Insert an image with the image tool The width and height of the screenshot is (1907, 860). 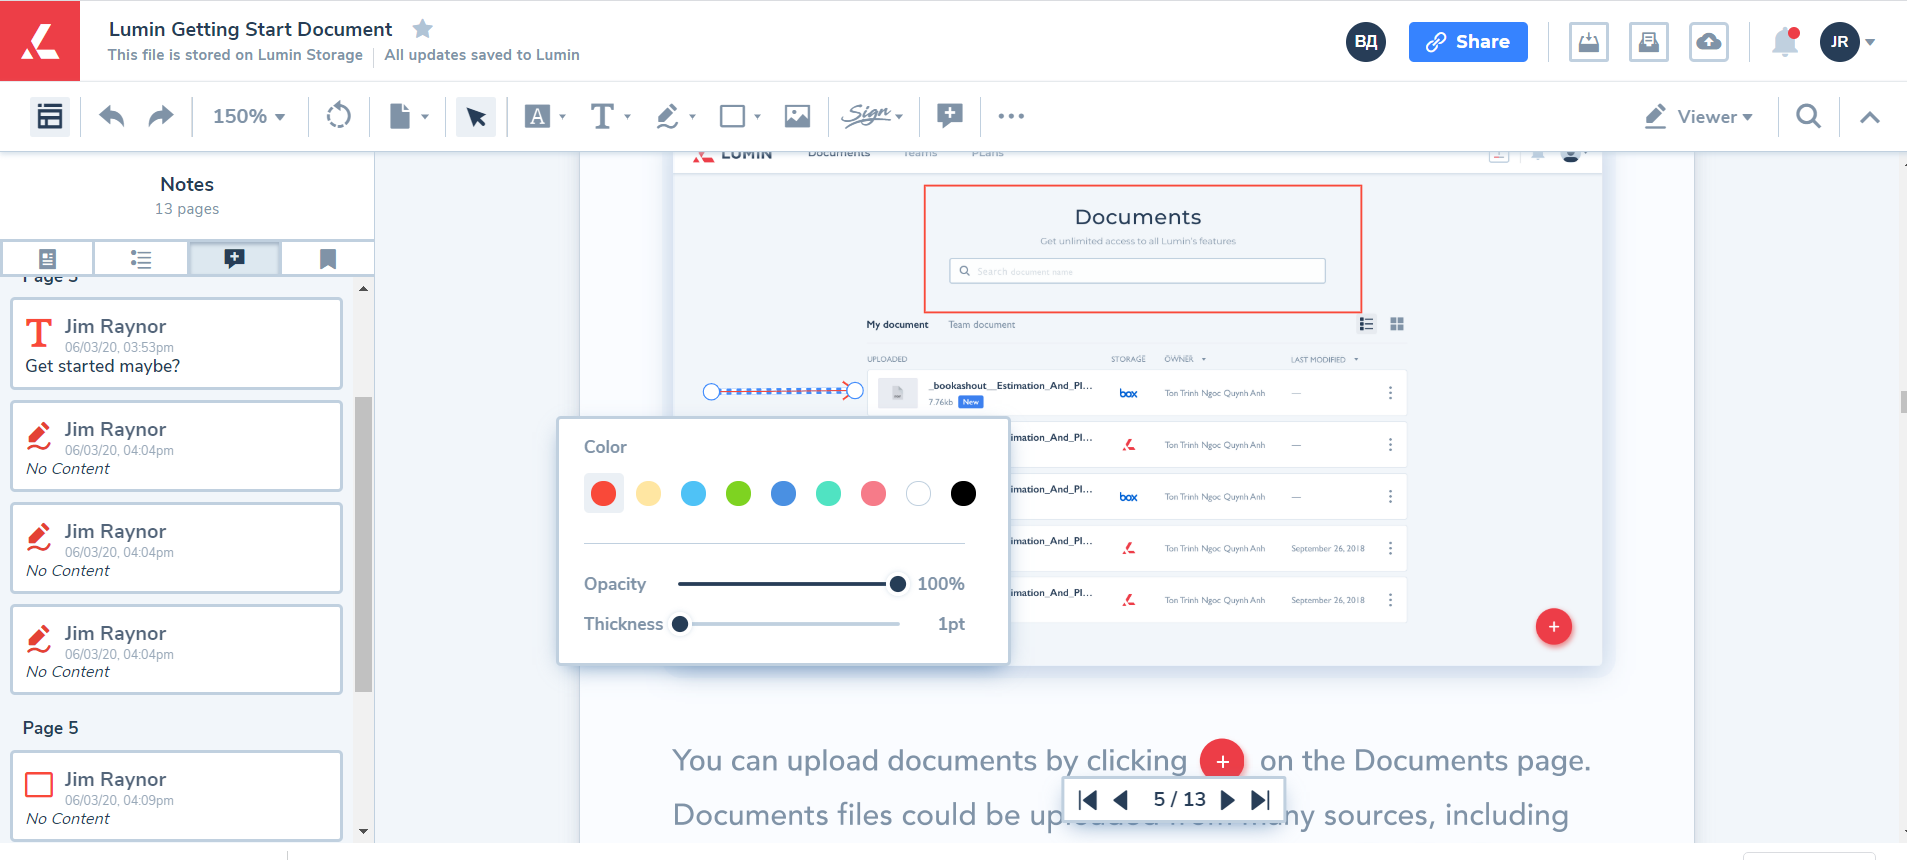point(797,117)
